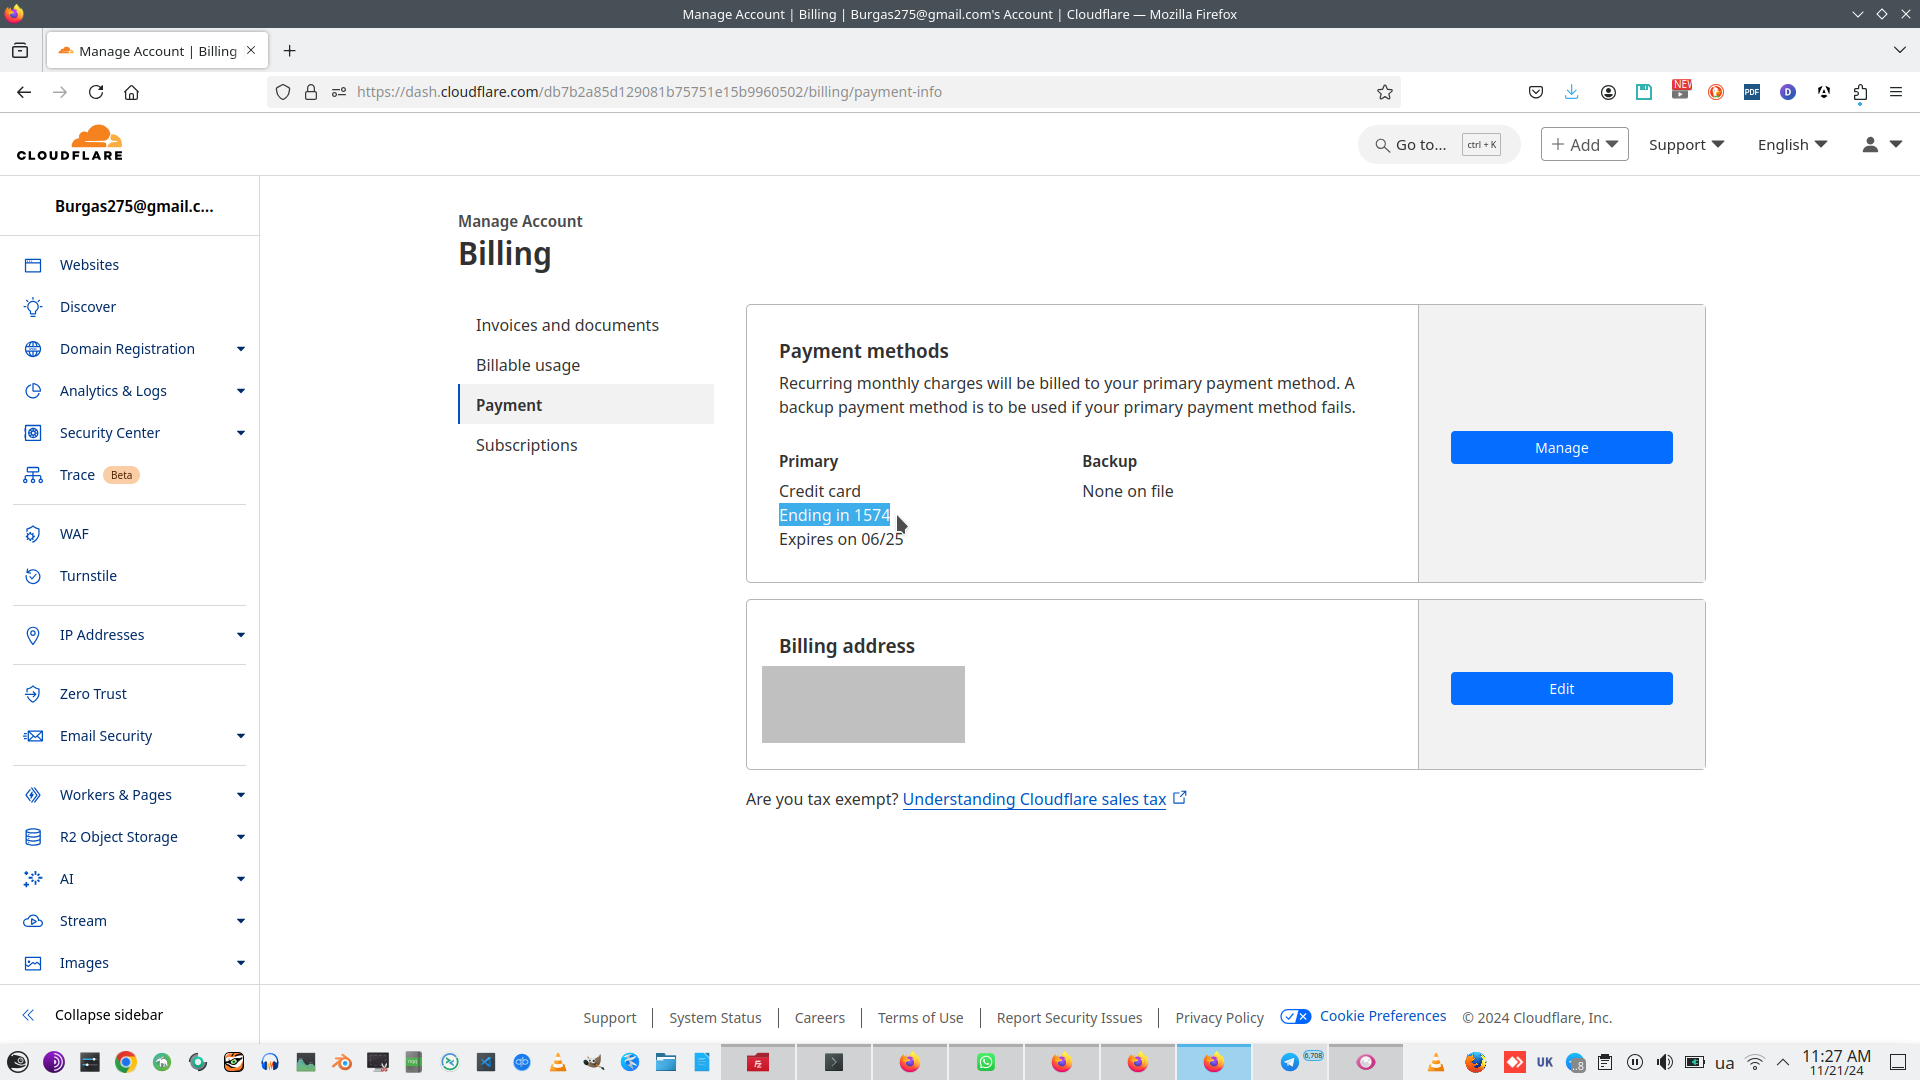Image resolution: width=1920 pixels, height=1080 pixels.
Task: Bookmark this page with star icon
Action: pos(1384,92)
